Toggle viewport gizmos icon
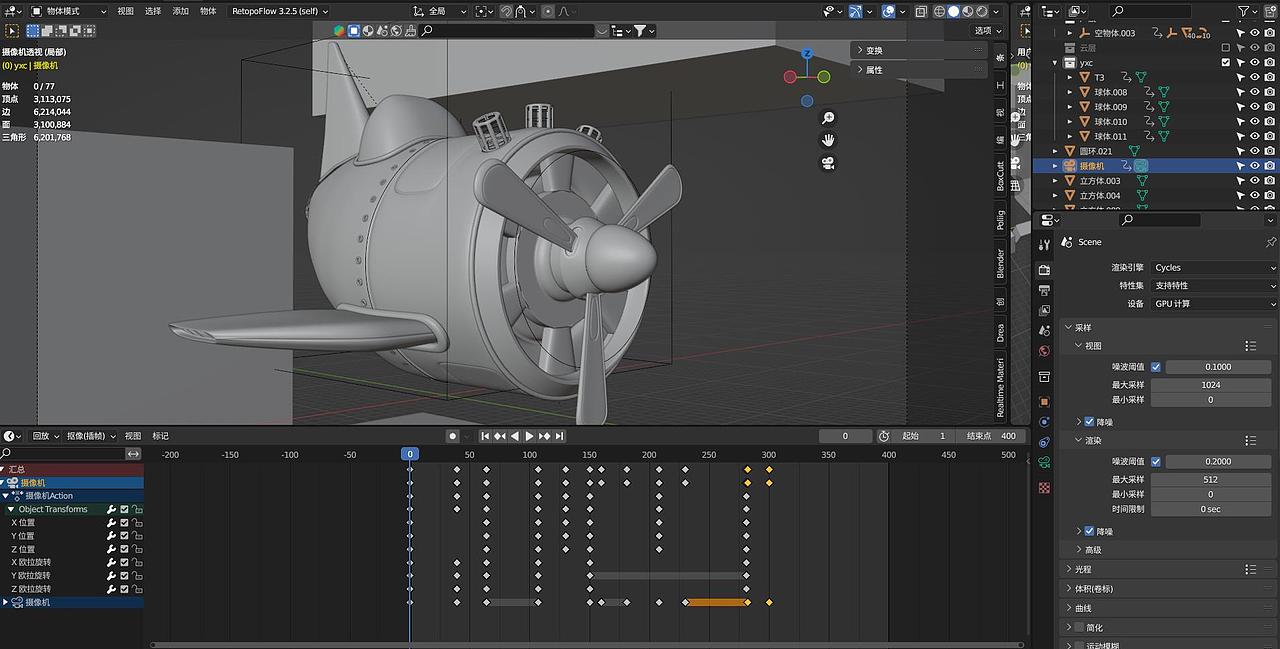The width and height of the screenshot is (1280, 649). coord(855,11)
